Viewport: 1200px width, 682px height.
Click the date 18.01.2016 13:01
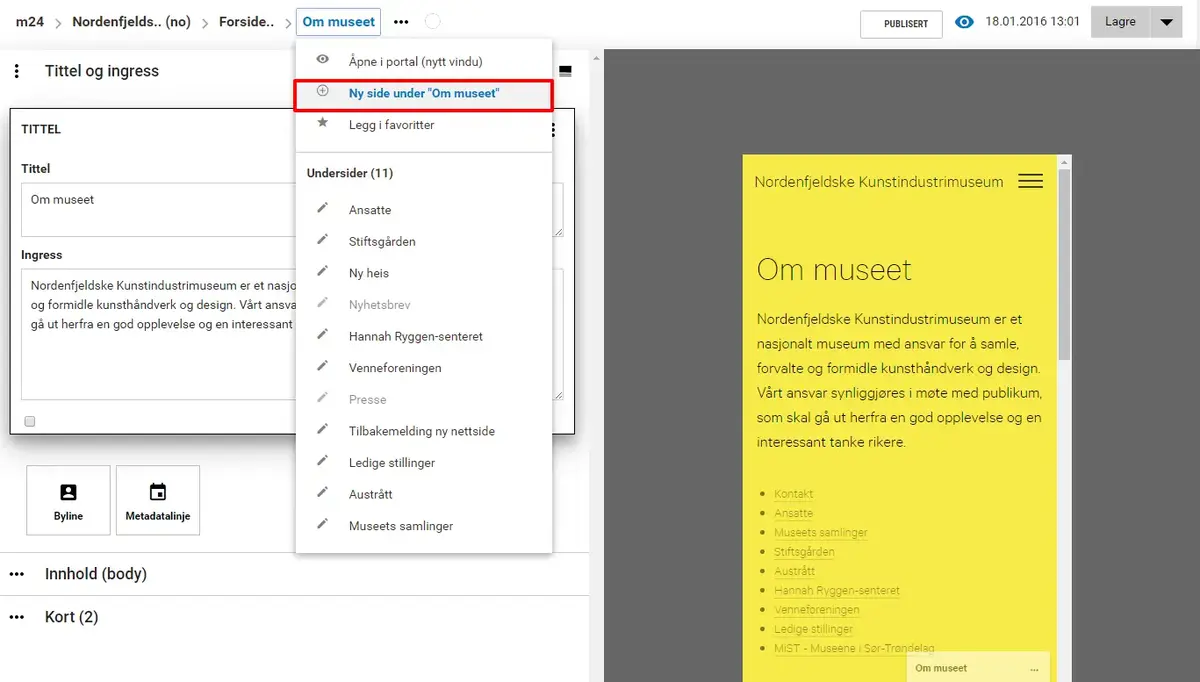click(1033, 21)
